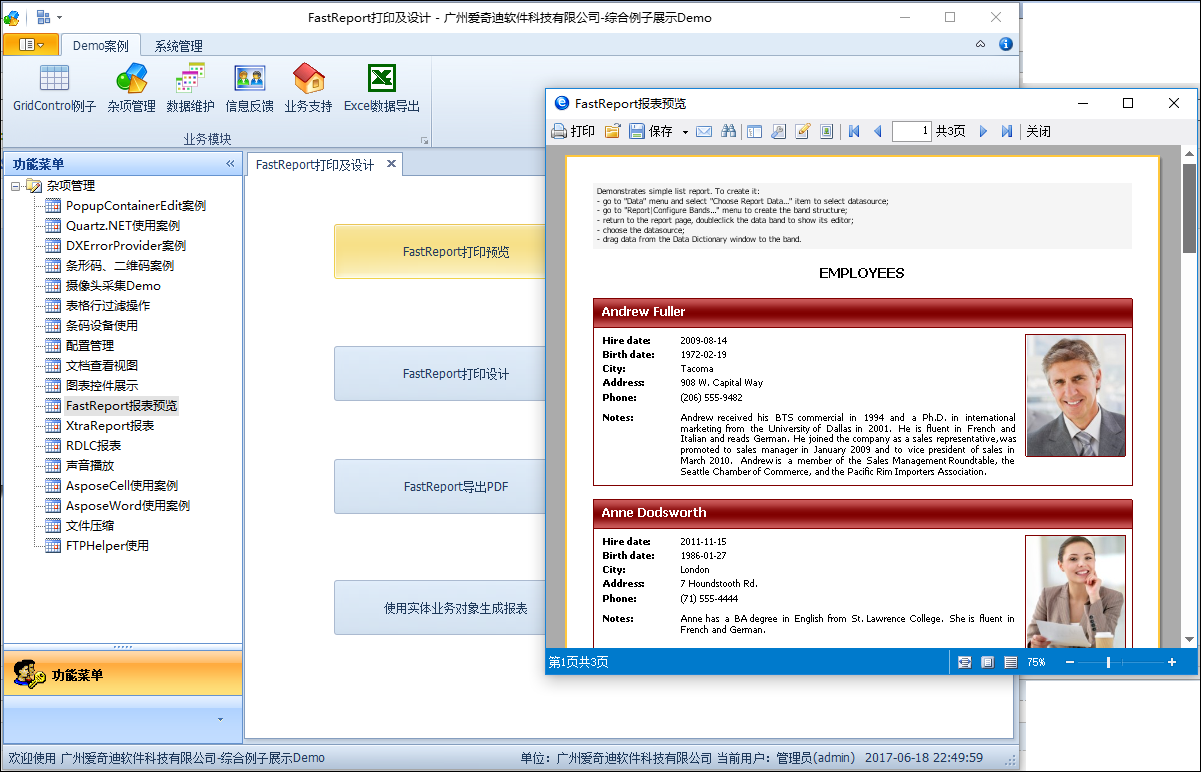Screen dimensions: 1201x772
Task: Open the 业务支持 house icon
Action: tap(308, 78)
